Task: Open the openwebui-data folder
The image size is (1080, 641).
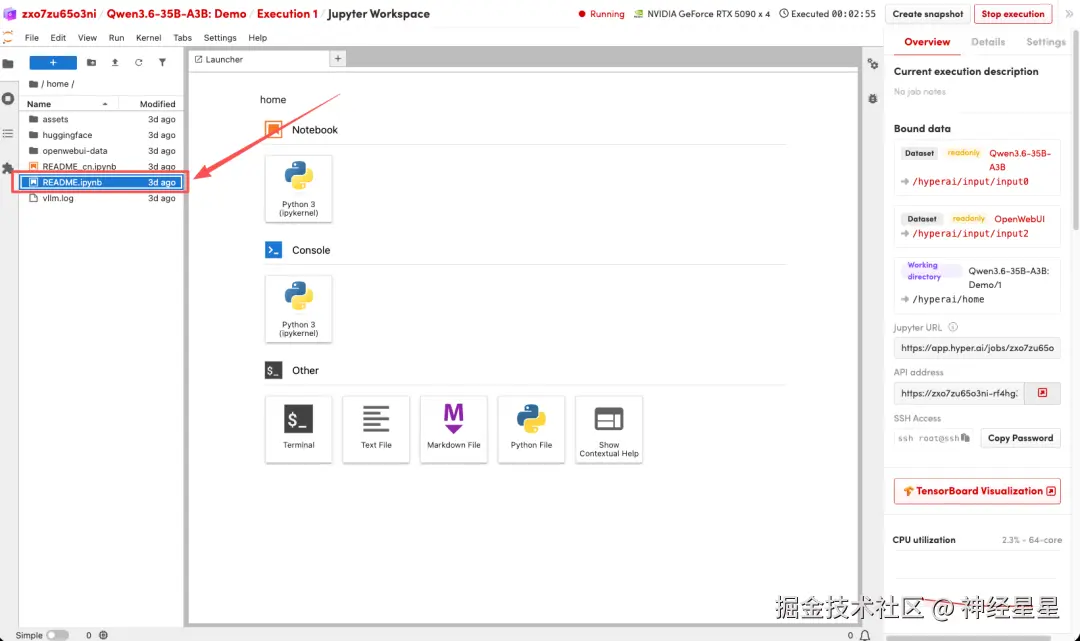Action: click(101, 151)
